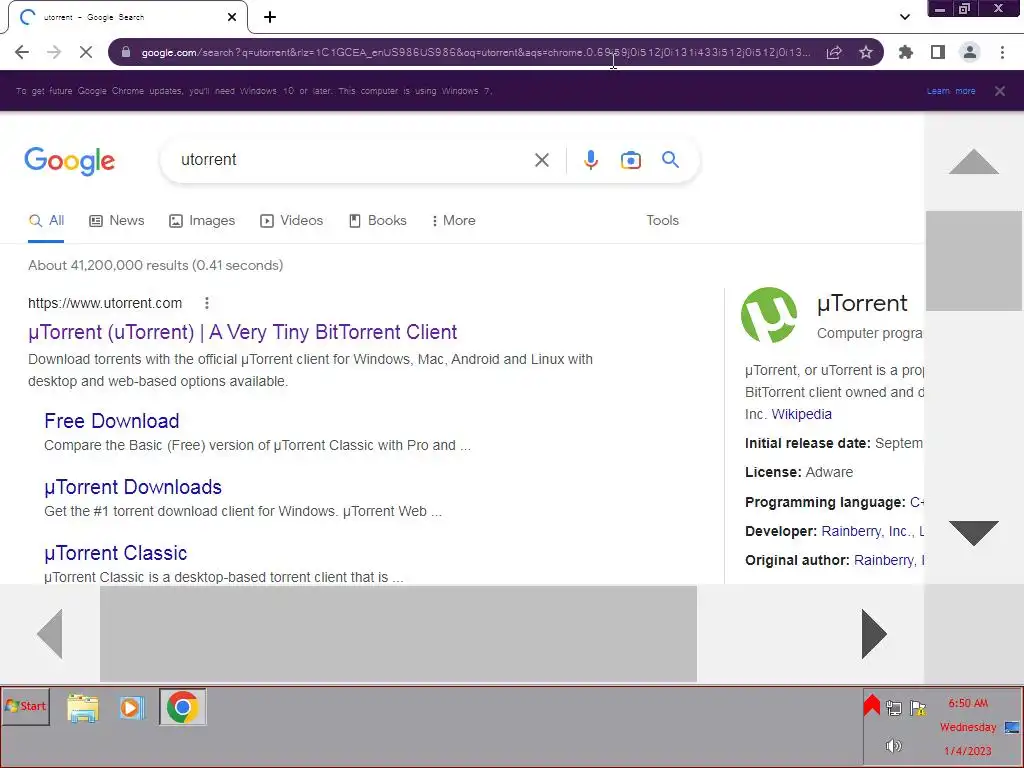Open the new tab plus button
This screenshot has height=768, width=1024.
270,17
